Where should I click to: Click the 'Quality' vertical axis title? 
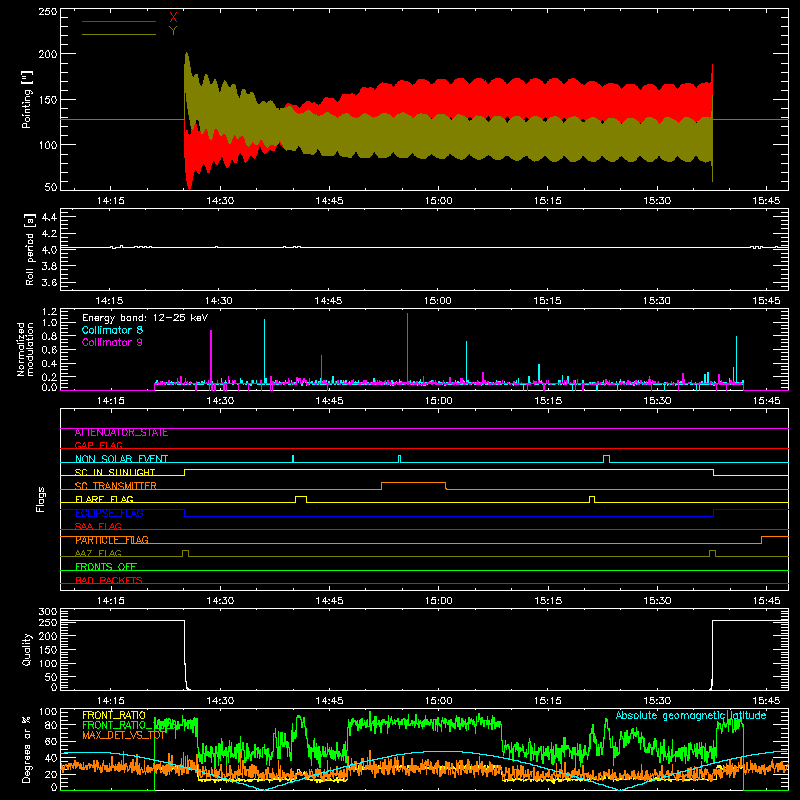coord(27,650)
